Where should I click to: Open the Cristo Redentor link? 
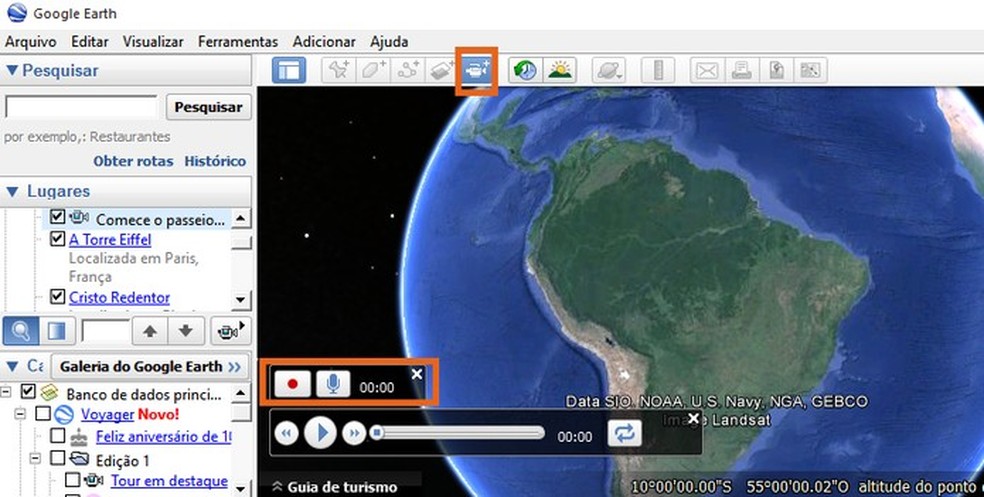pos(119,297)
